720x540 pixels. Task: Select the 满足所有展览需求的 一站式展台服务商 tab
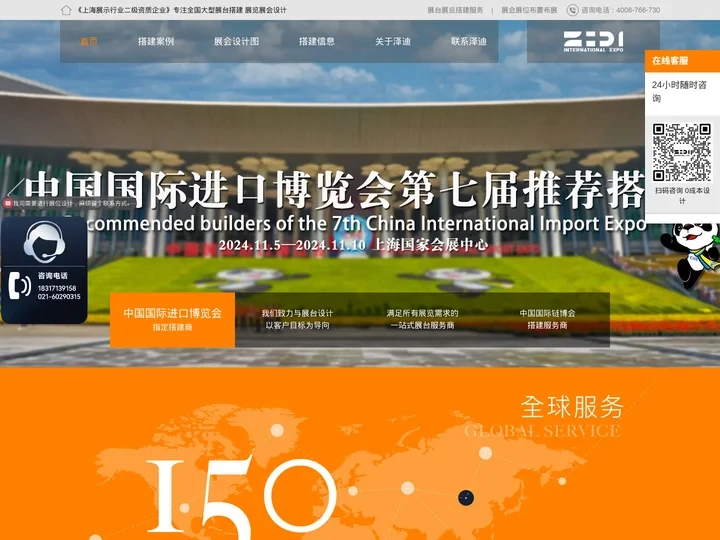tap(422, 319)
